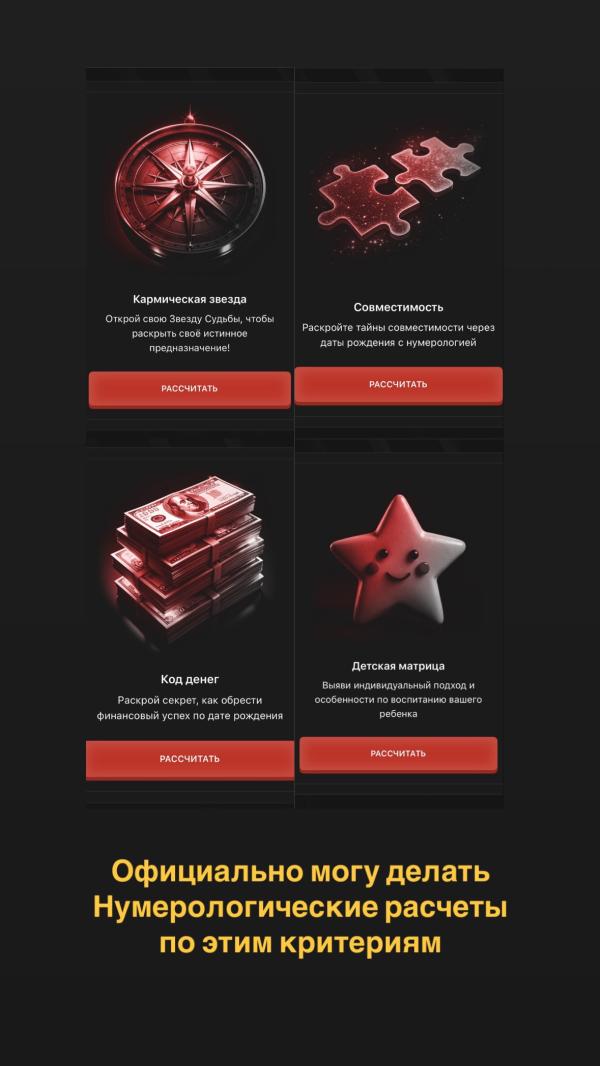
Task: Click РАССЧИТАТЬ under Кармическая звезда
Action: [190, 390]
